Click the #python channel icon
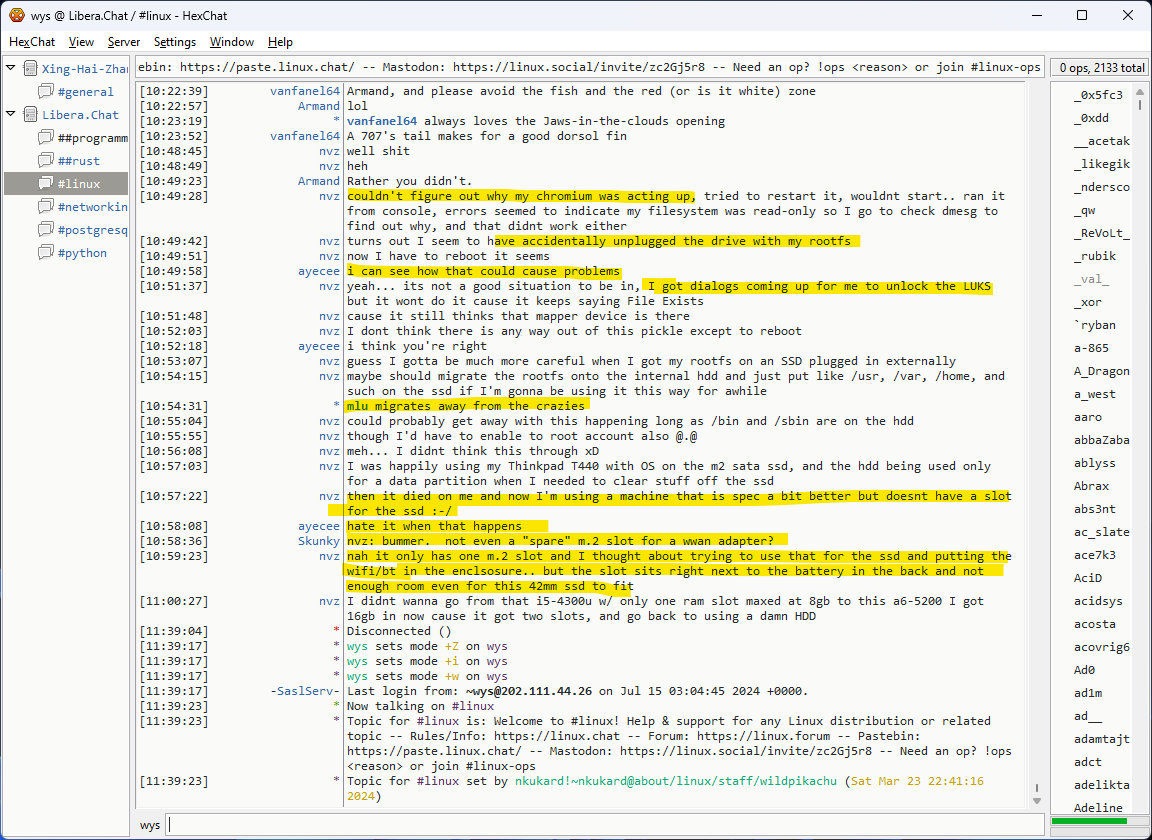 tap(46, 253)
